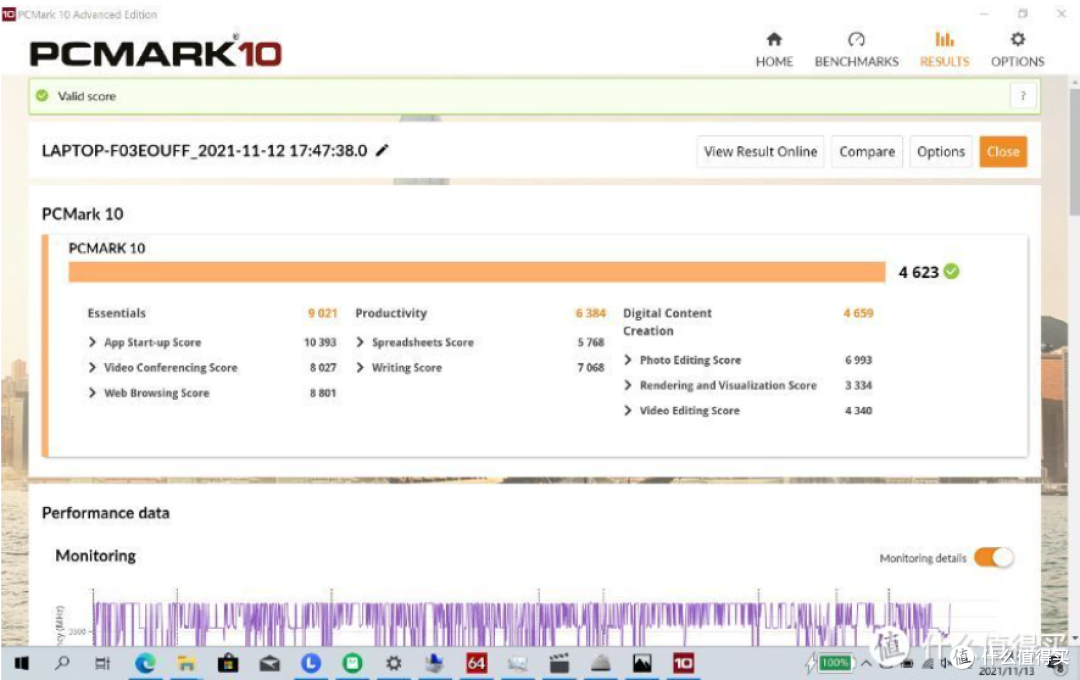The width and height of the screenshot is (1080, 680).
Task: Switch to the BENCHMARKS tab
Action: [x=856, y=50]
